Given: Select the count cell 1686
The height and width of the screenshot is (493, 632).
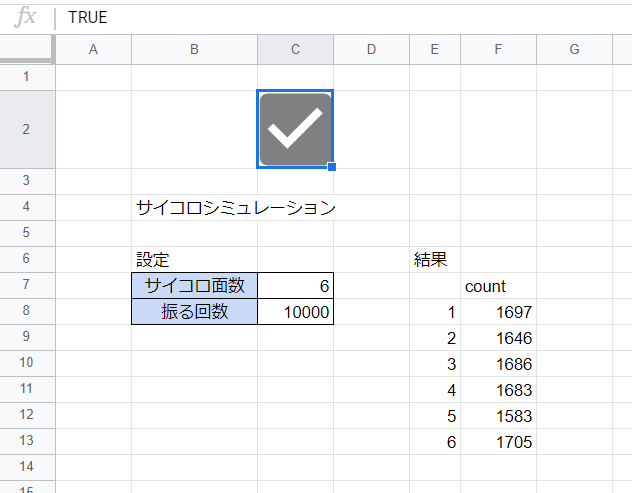Looking at the screenshot, I should coord(498,363).
